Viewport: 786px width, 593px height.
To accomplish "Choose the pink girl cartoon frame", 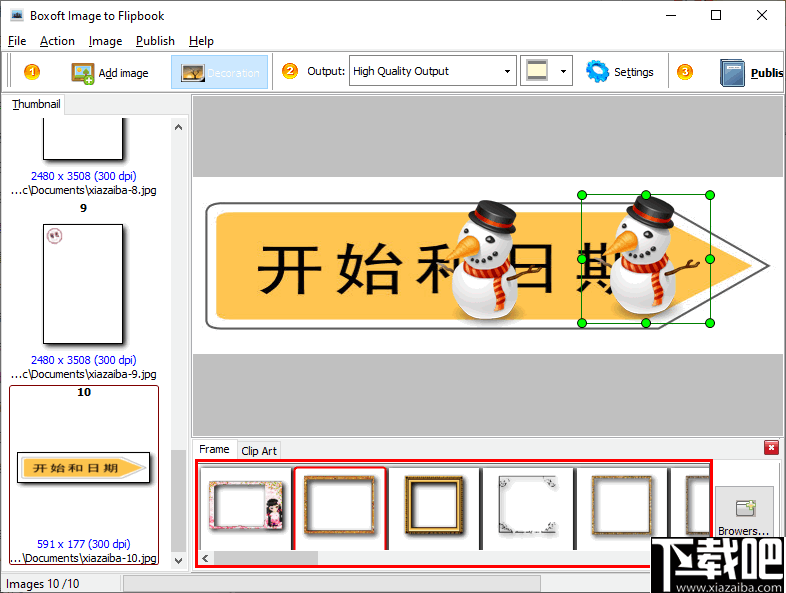I will tap(246, 505).
